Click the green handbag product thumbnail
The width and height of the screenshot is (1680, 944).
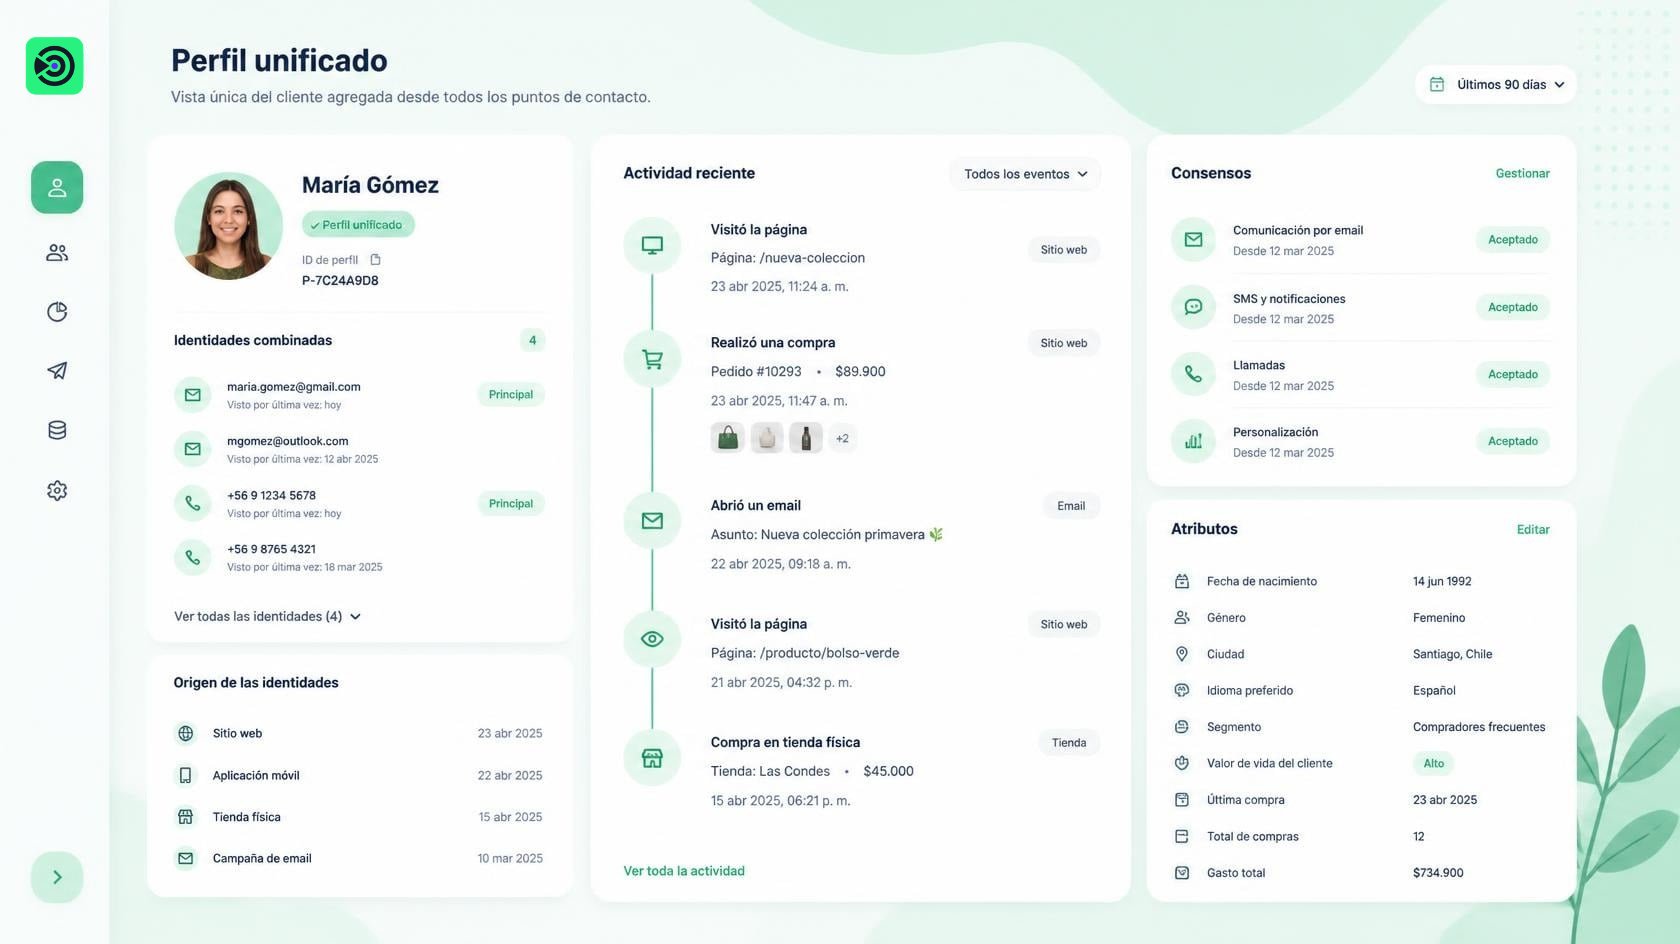pos(728,438)
